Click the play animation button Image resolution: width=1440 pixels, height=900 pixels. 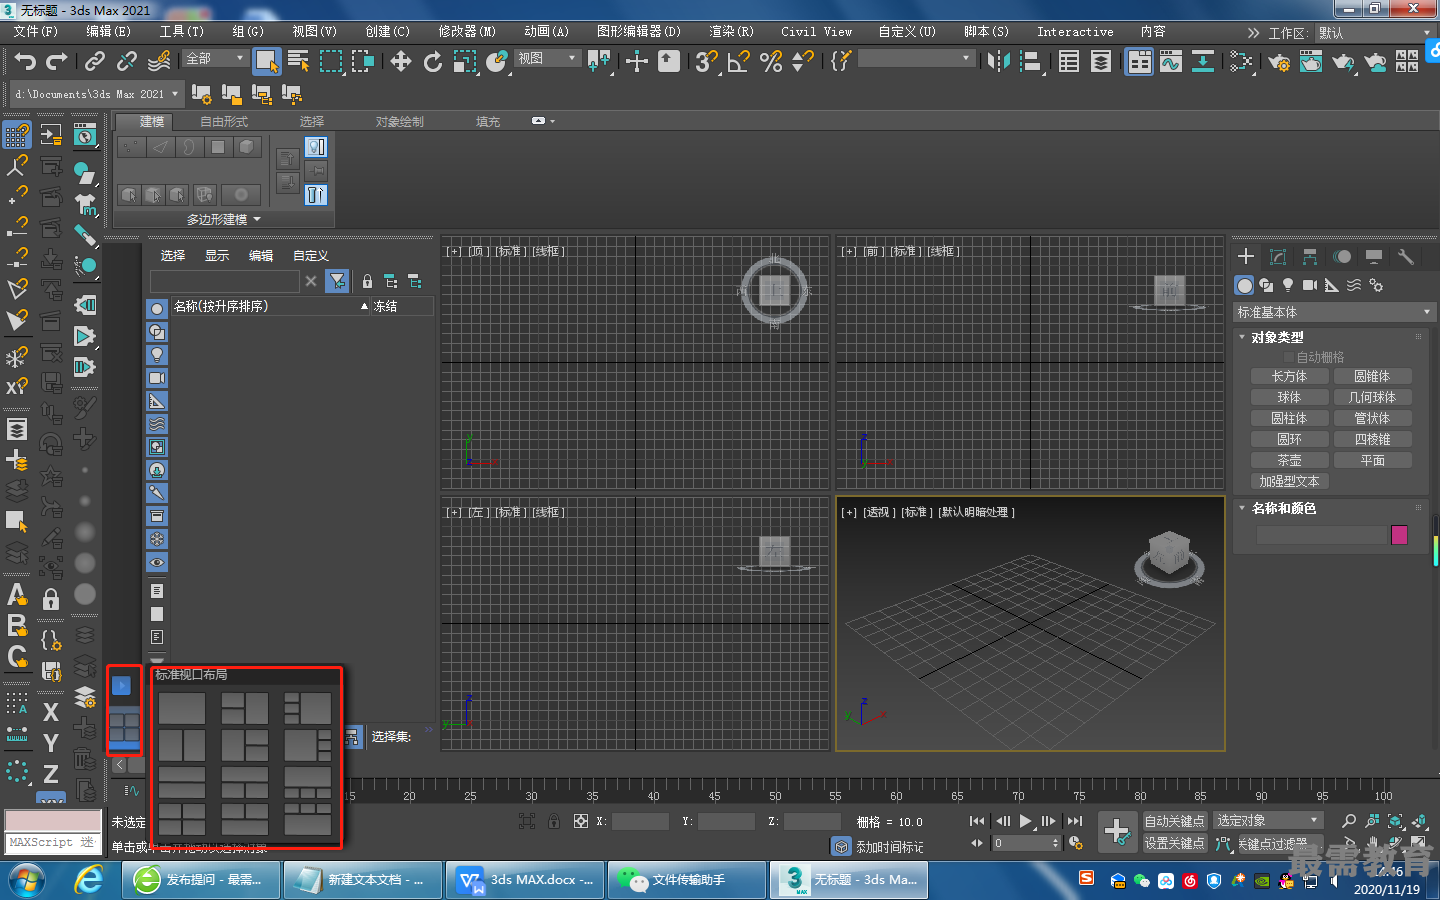1025,821
